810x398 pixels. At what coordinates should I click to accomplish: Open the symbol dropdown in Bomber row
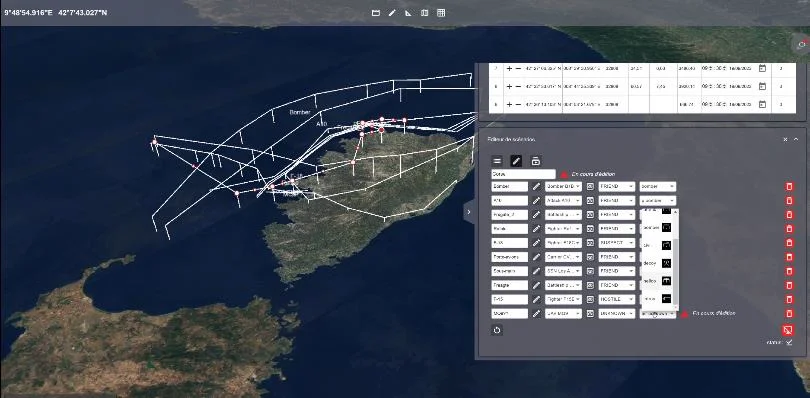pyautogui.click(x=658, y=187)
